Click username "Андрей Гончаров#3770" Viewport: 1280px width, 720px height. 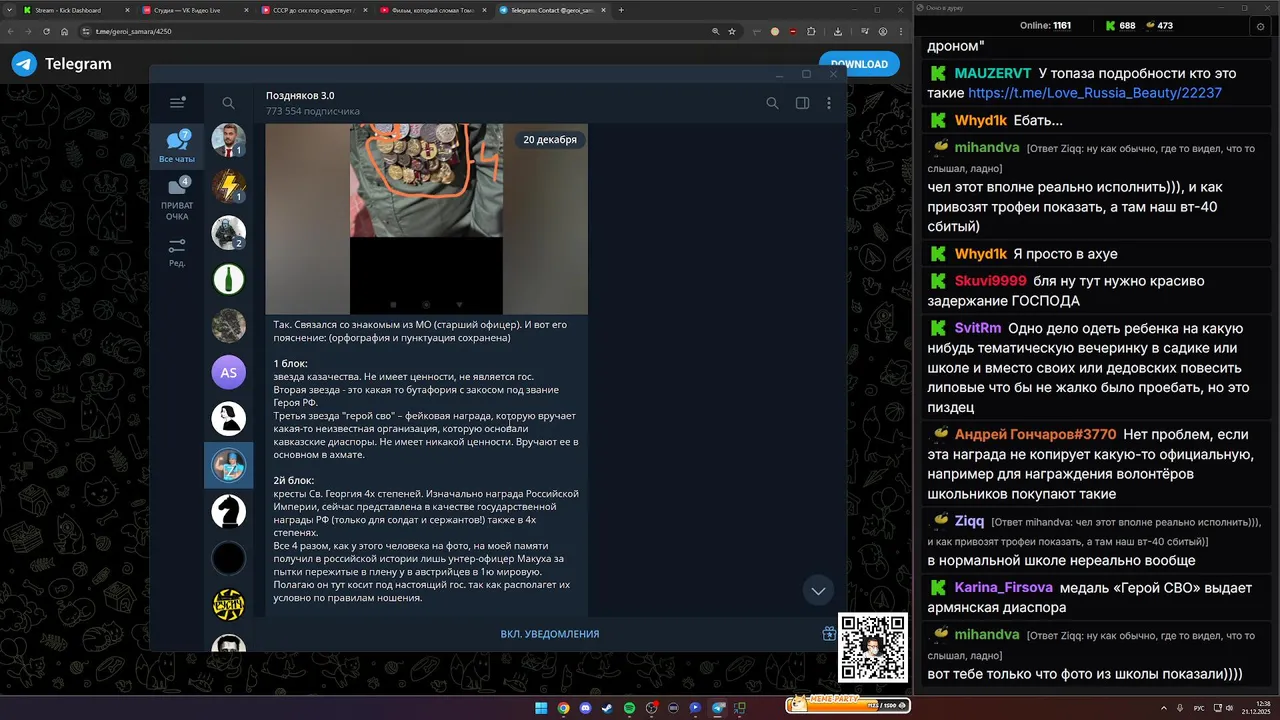[x=1035, y=435]
